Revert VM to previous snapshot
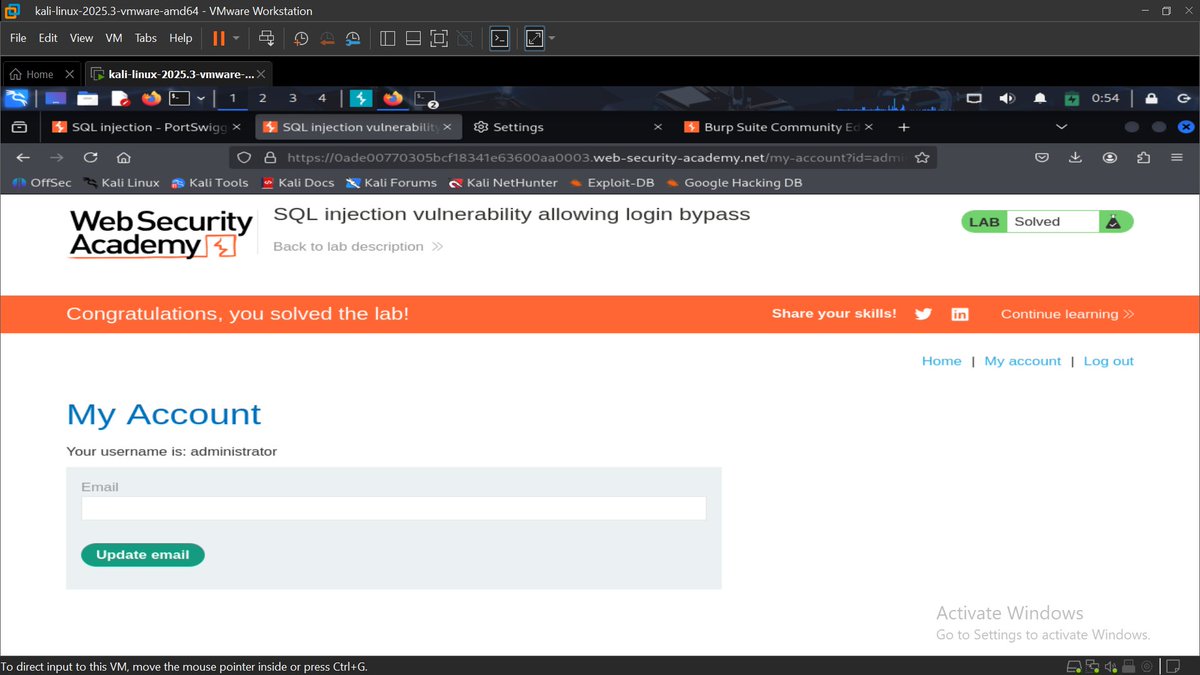 327,39
